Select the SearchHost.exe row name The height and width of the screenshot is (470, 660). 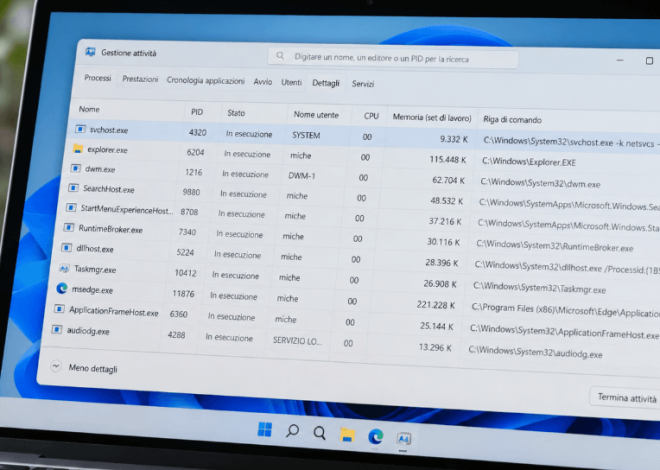pyautogui.click(x=109, y=189)
